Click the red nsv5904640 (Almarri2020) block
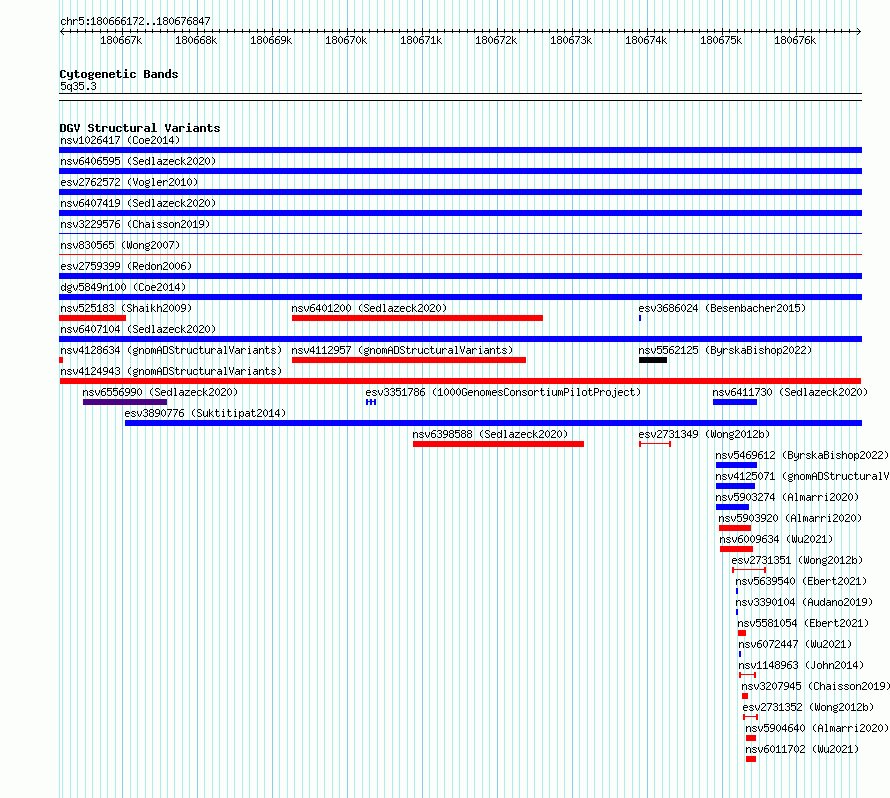This screenshot has width=890, height=798. 751,738
